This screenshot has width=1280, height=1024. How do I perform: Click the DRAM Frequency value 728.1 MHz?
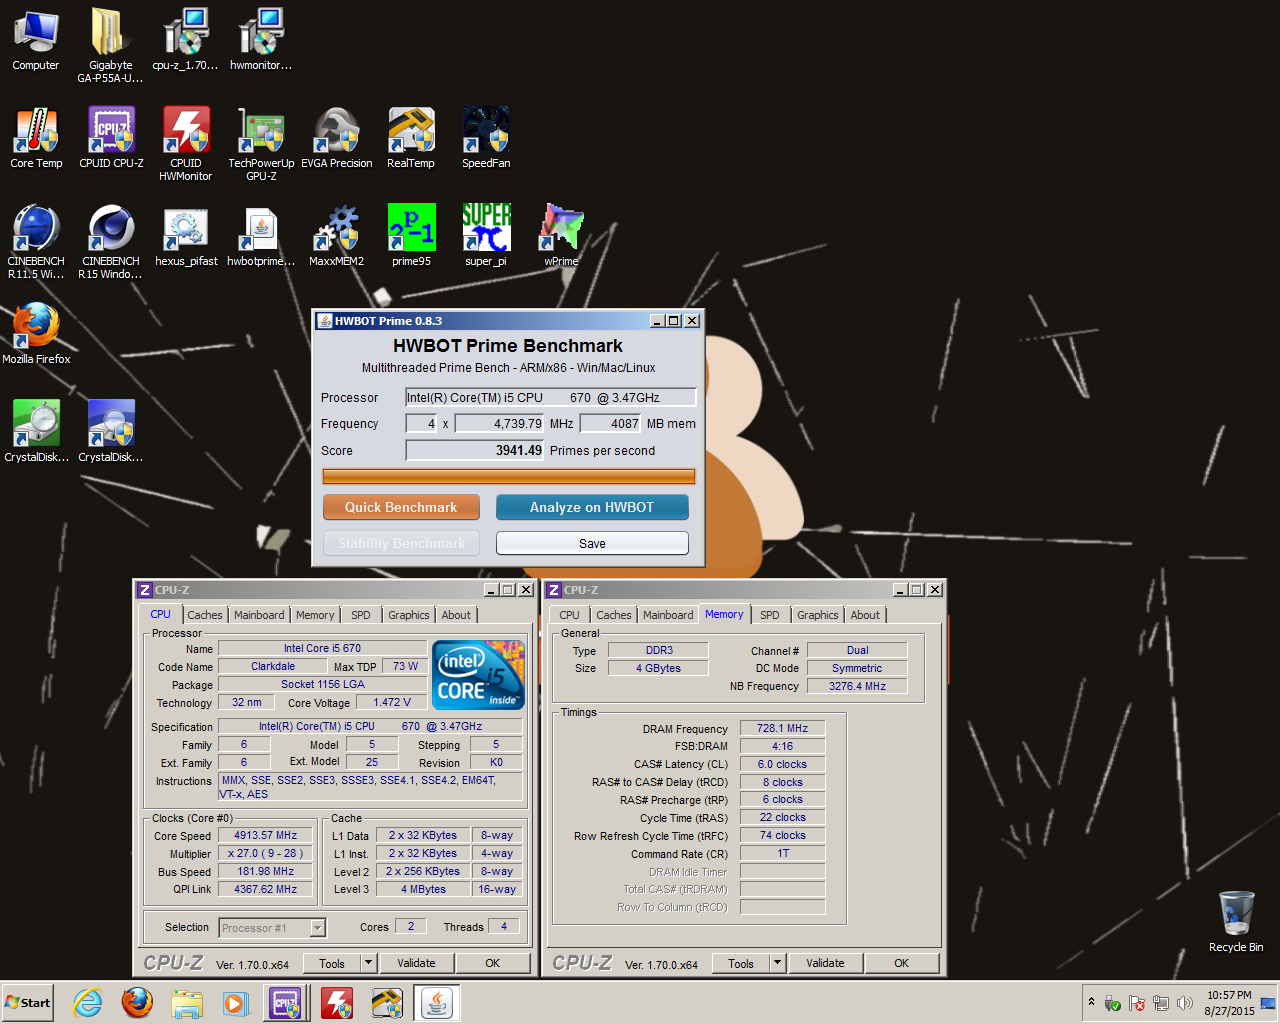782,728
